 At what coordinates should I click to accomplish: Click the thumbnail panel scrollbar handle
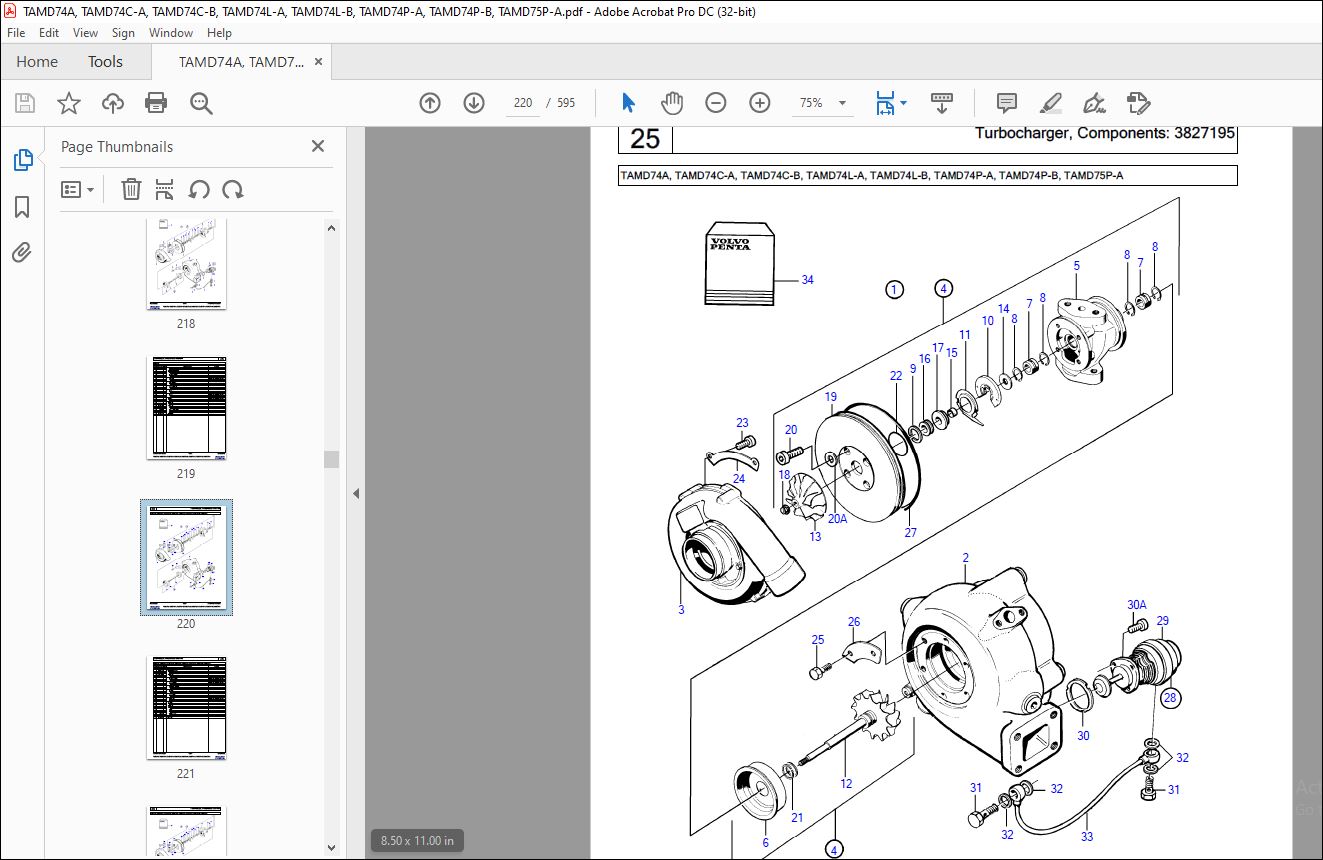coord(331,459)
